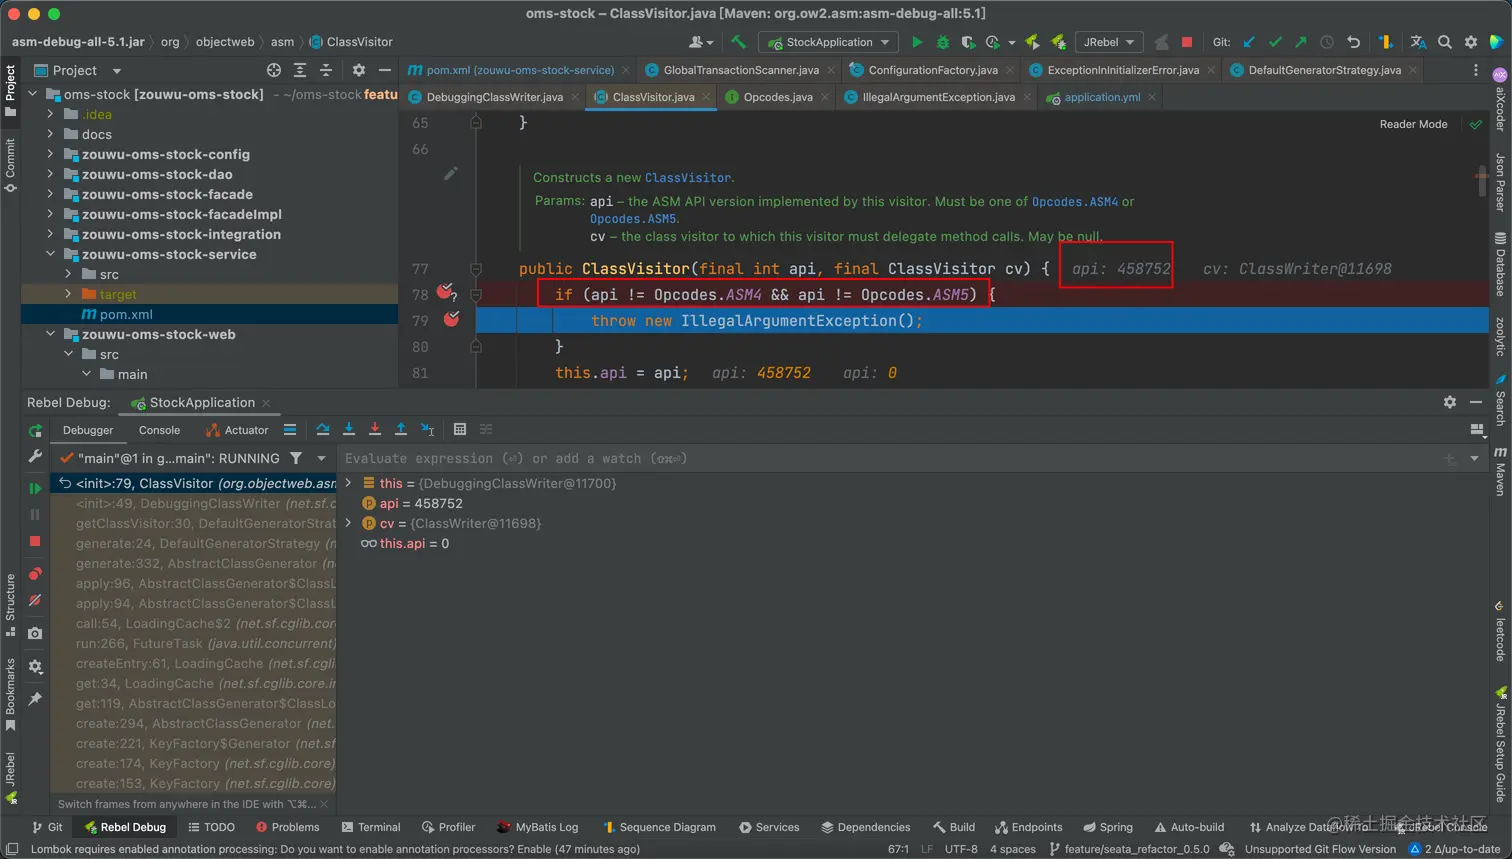Revert changes using the rollback arrow icon
Screen dimensions: 1512x859
click(x=1353, y=42)
